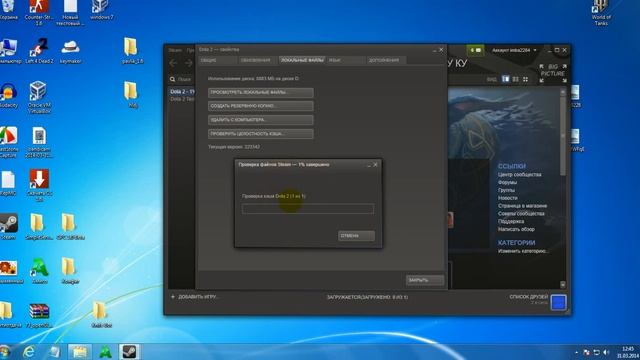Cancel the cache verification with Отмена
The width and height of the screenshot is (640, 360).
356,236
